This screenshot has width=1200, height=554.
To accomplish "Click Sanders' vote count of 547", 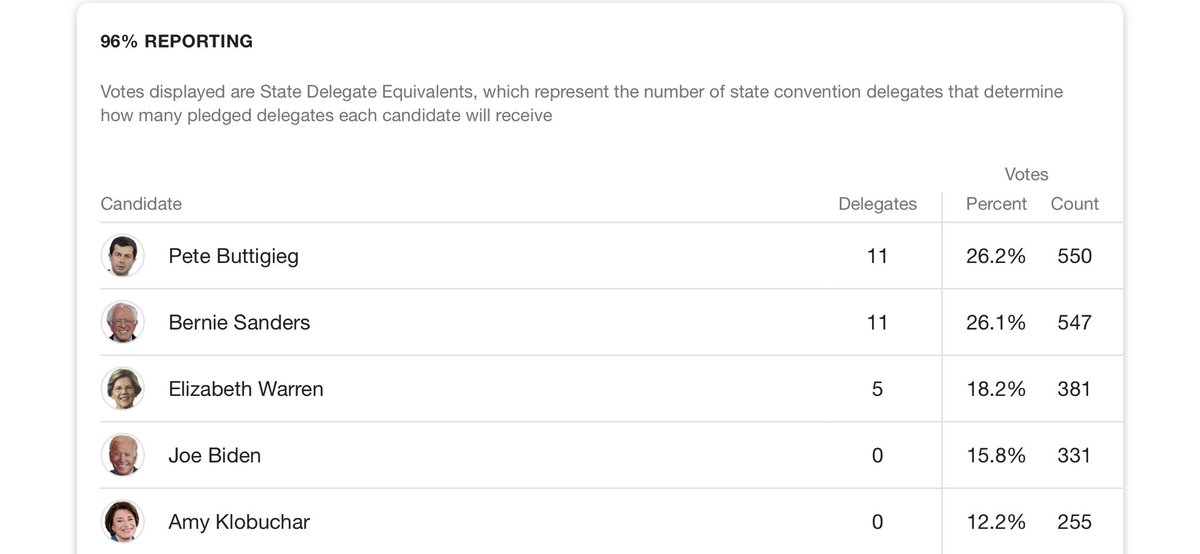I will click(x=1075, y=322).
